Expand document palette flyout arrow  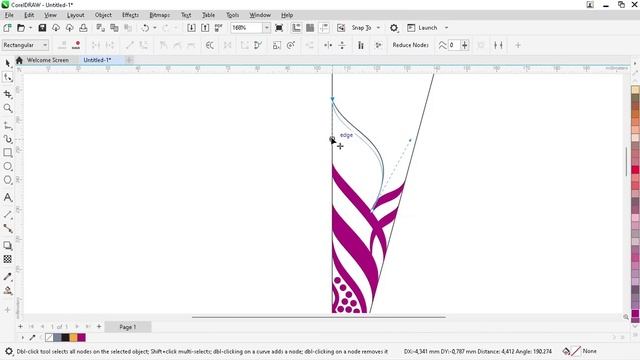coord(22,338)
